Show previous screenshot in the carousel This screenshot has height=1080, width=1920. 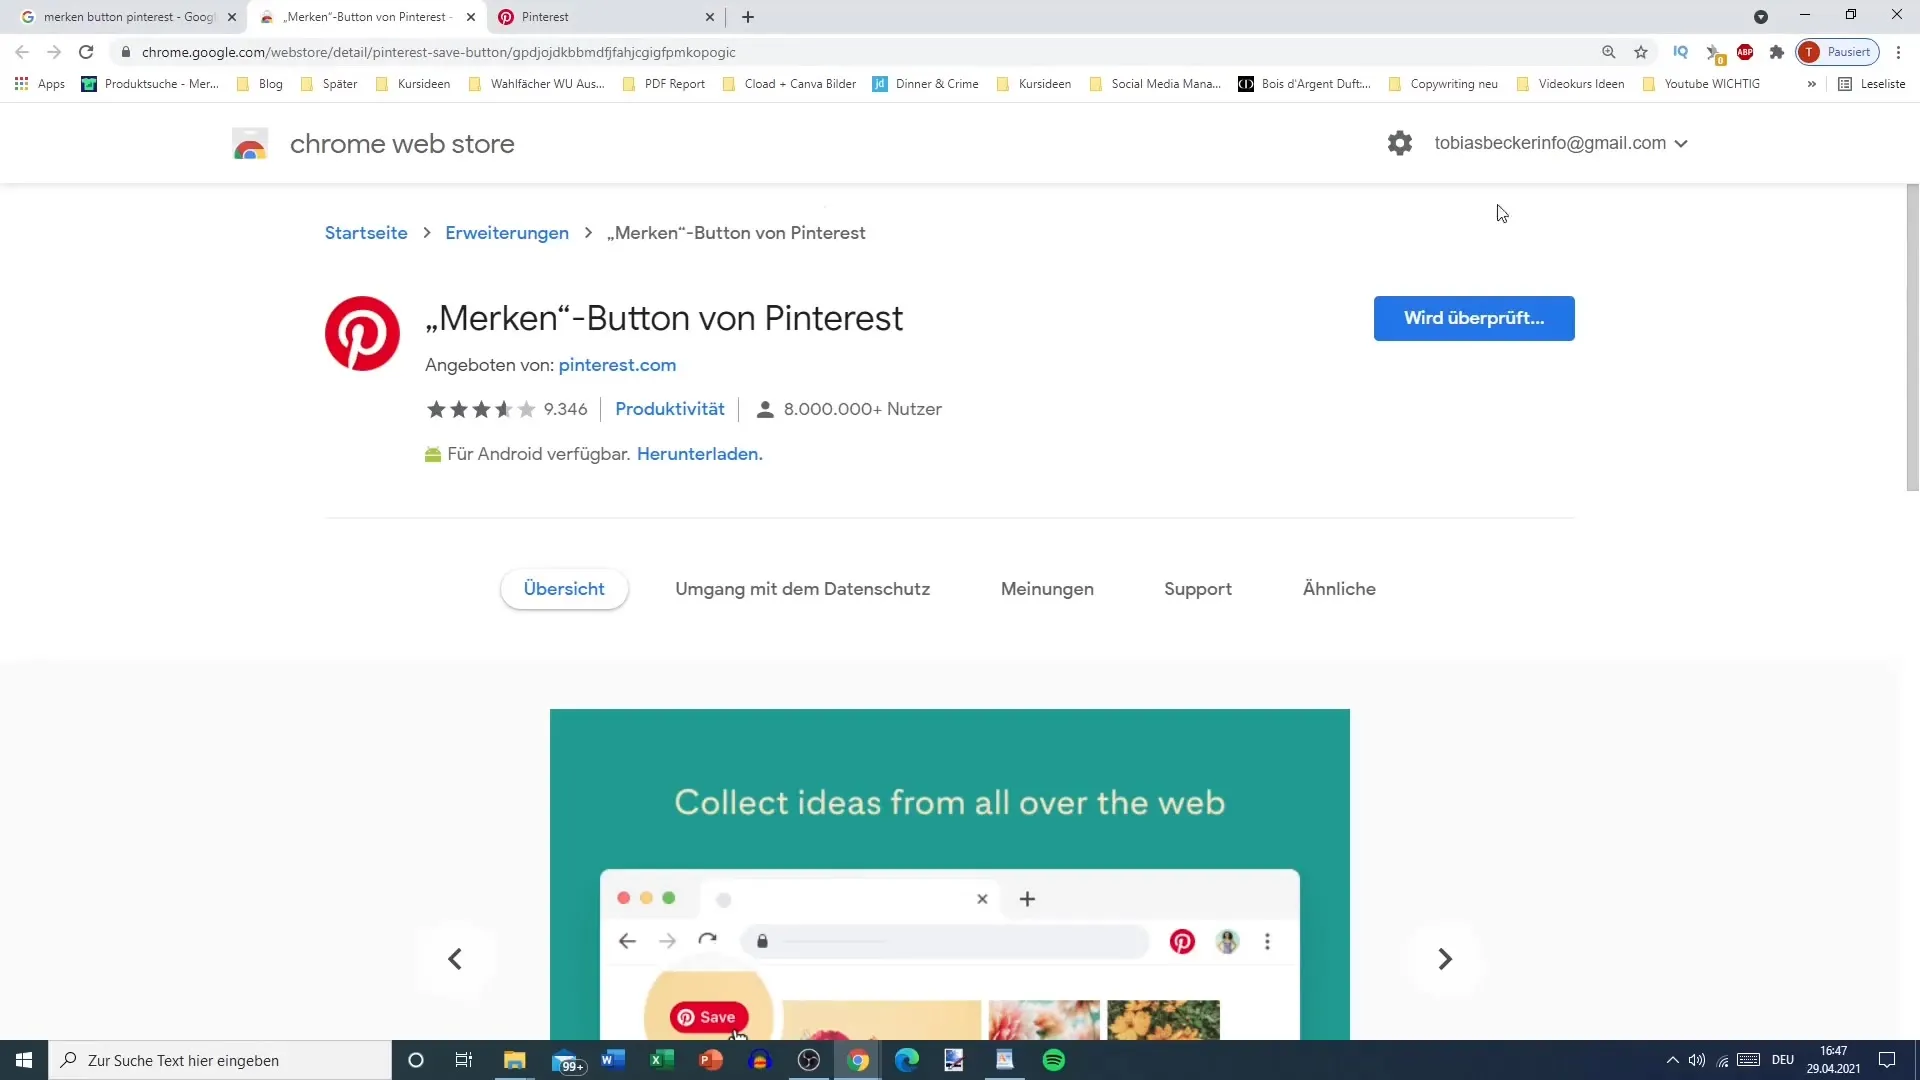455,959
